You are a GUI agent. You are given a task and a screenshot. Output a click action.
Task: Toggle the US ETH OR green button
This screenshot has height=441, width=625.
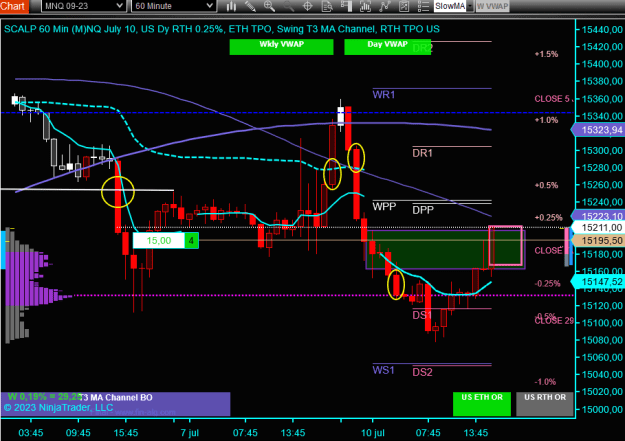pyautogui.click(x=482, y=404)
